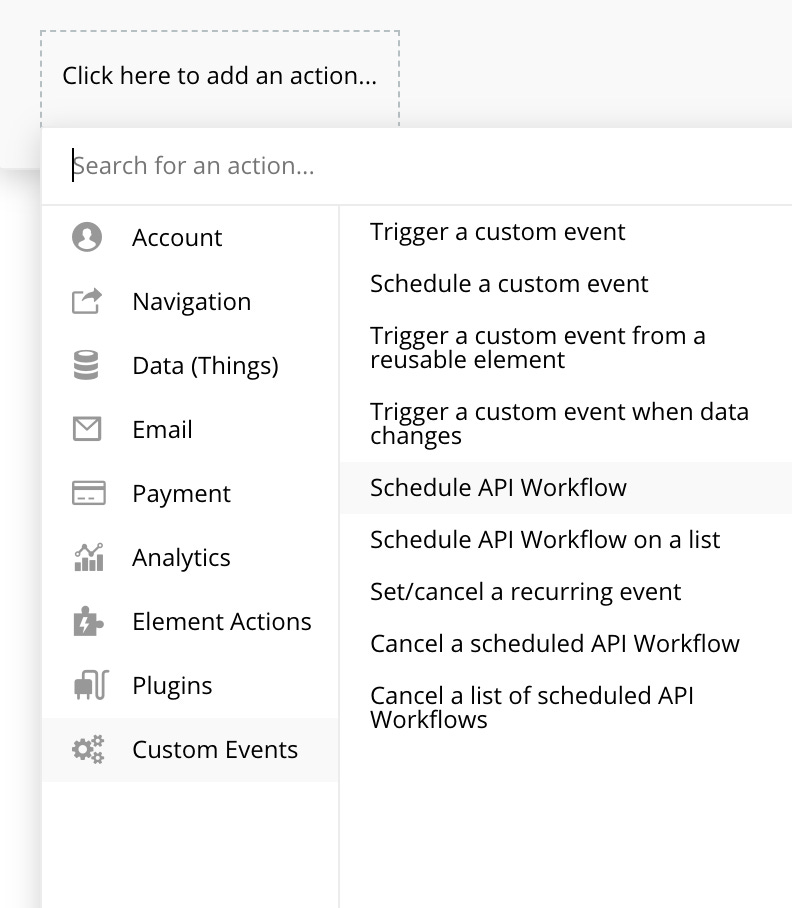This screenshot has width=792, height=908.
Task: Select the Data (Things) category
Action: coord(190,365)
